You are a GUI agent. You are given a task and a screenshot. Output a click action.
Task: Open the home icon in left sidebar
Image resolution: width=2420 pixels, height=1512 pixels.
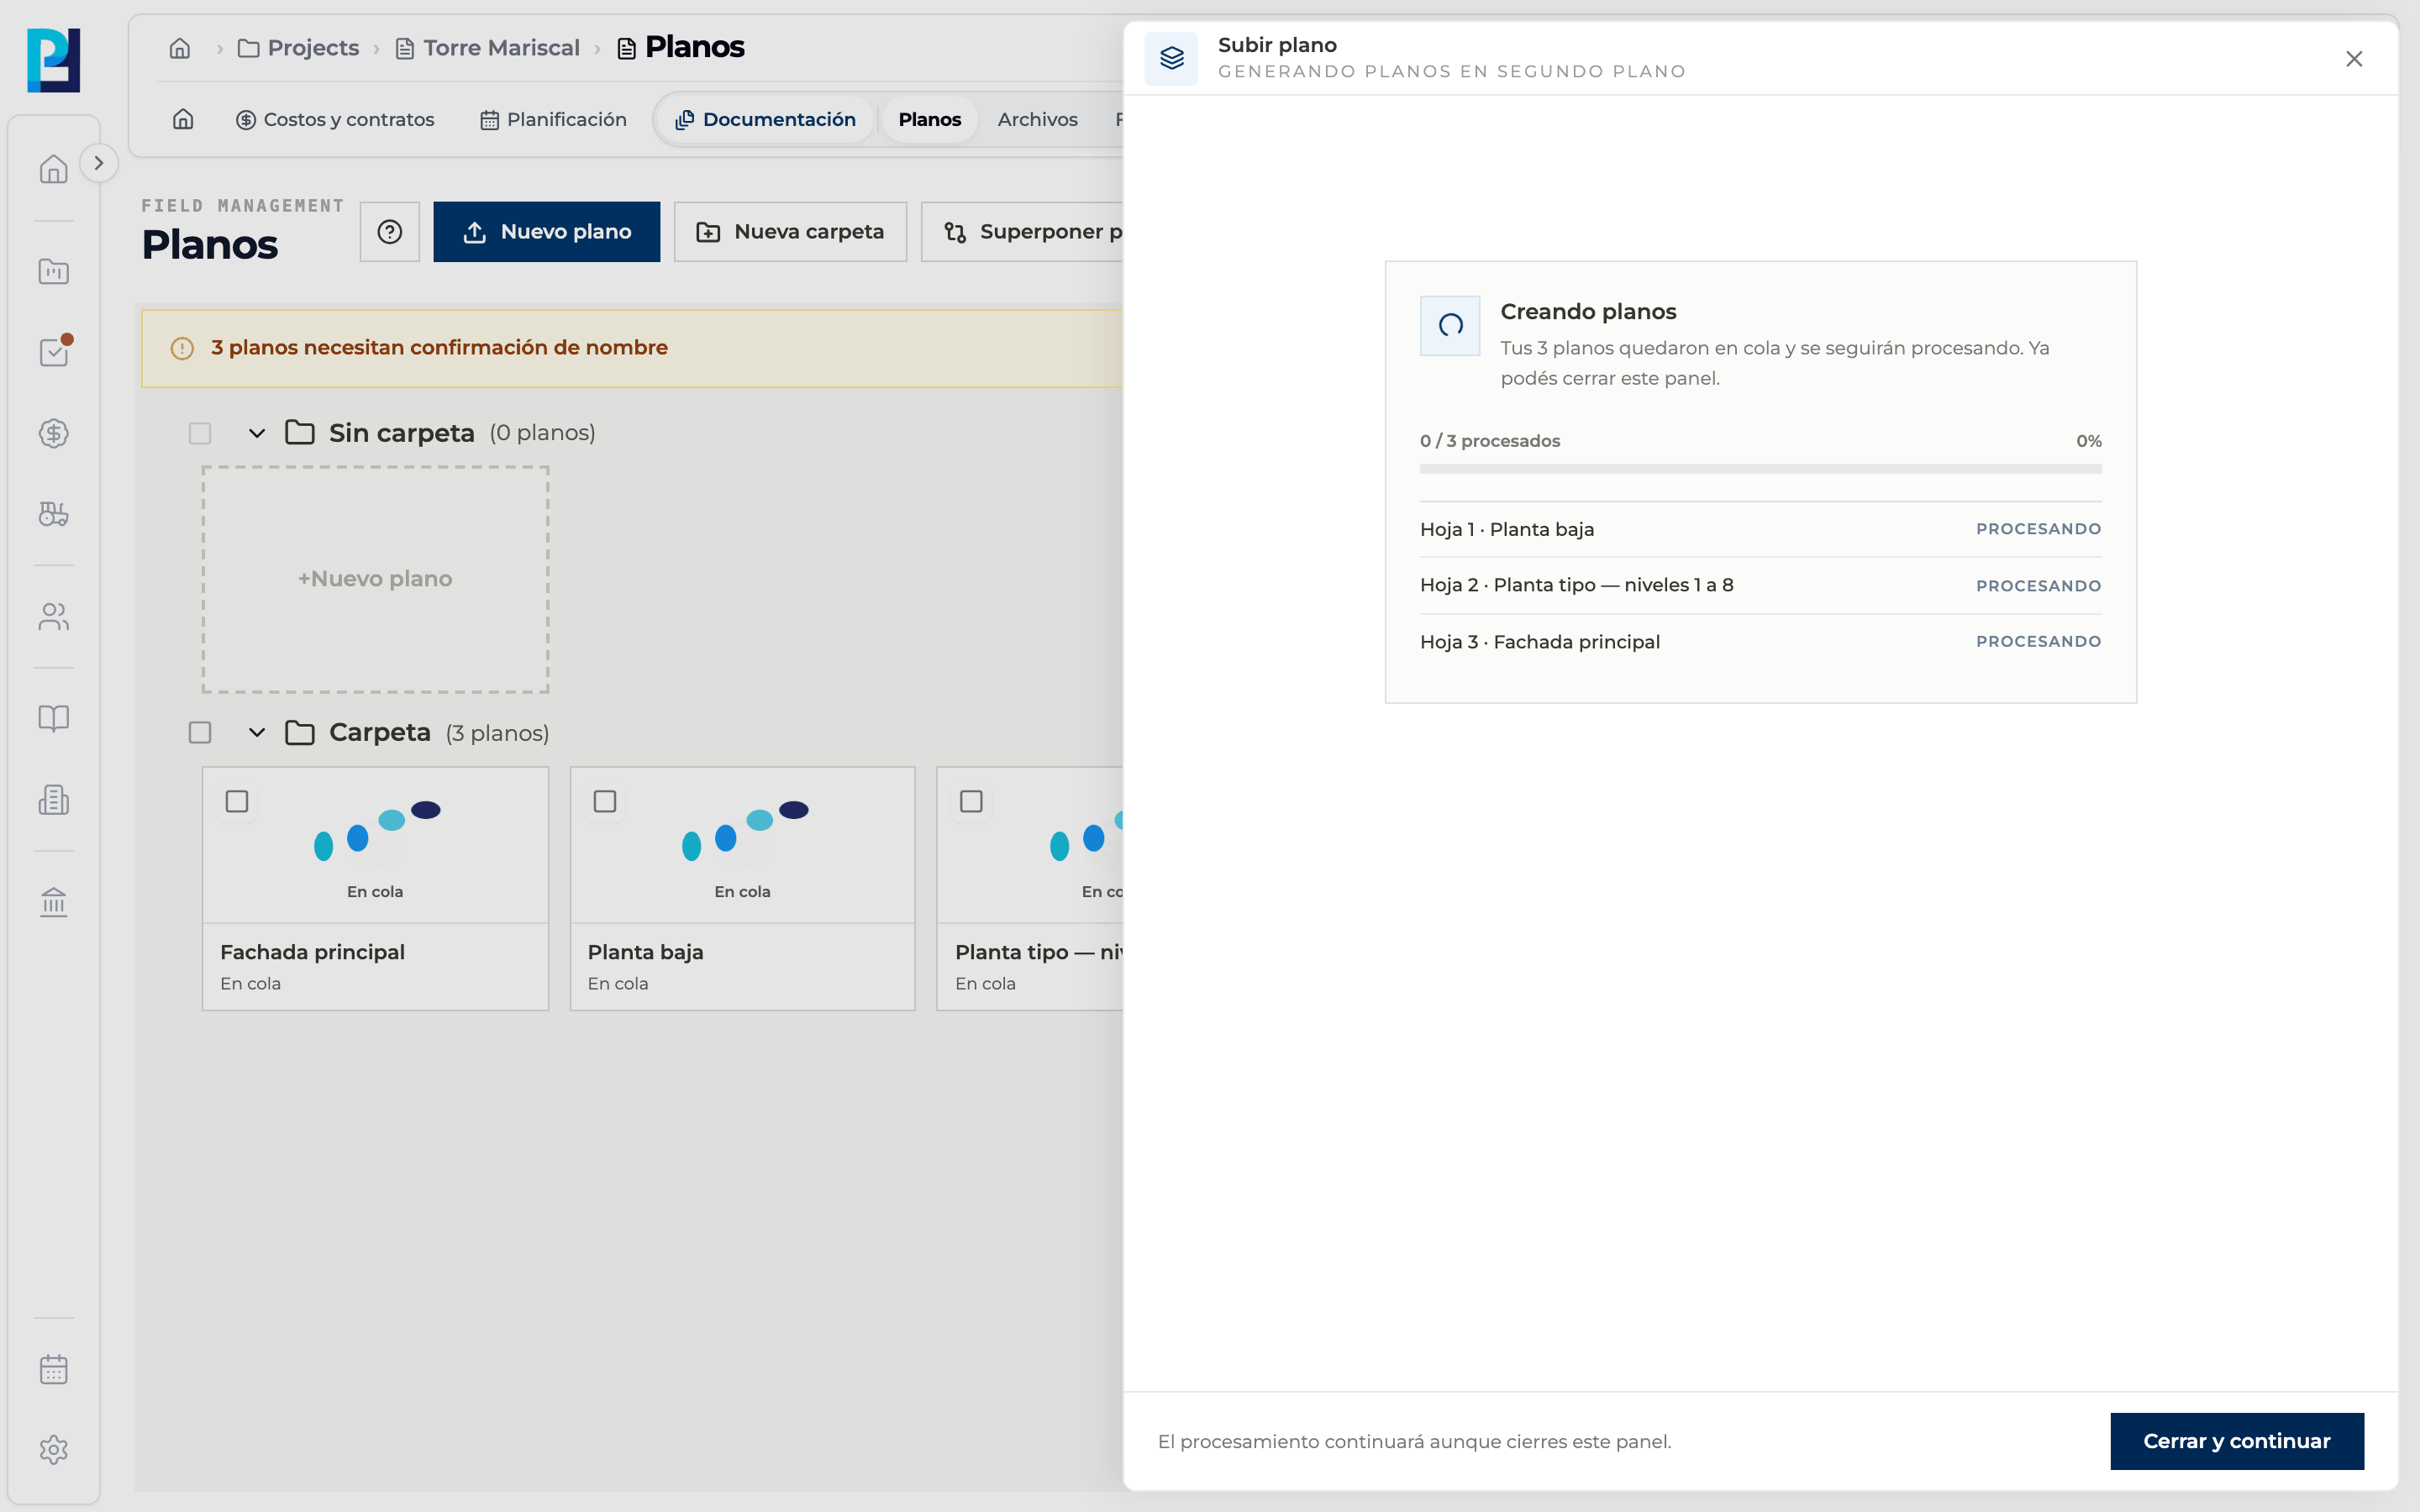click(53, 168)
